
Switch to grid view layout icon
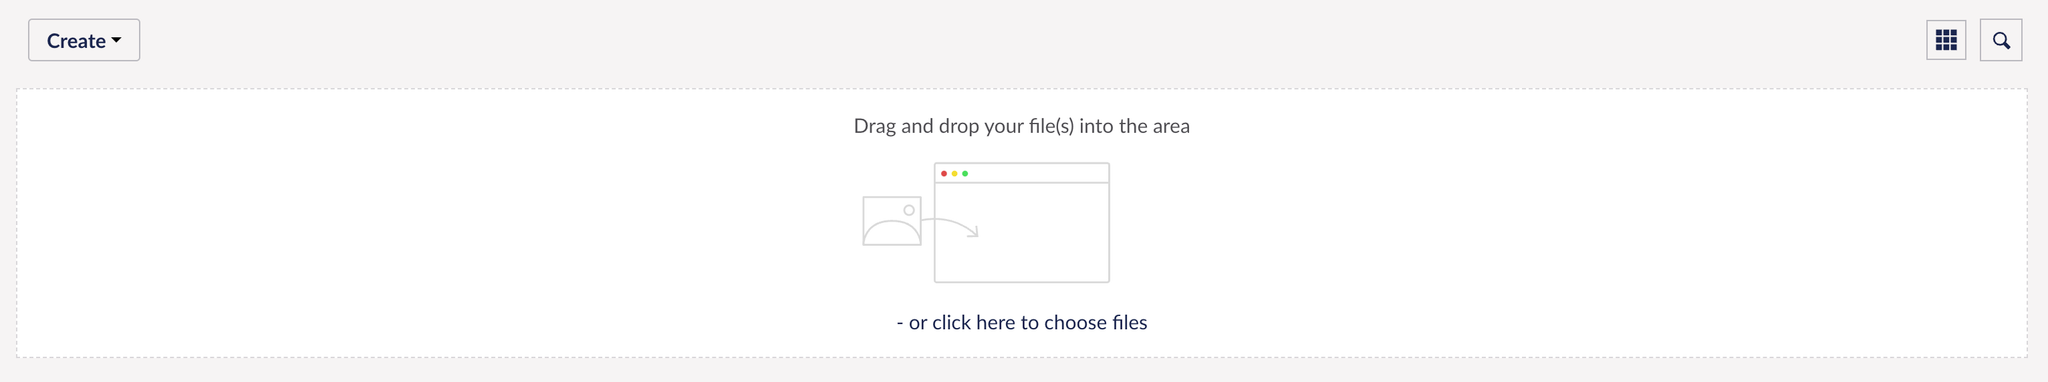click(x=1946, y=40)
